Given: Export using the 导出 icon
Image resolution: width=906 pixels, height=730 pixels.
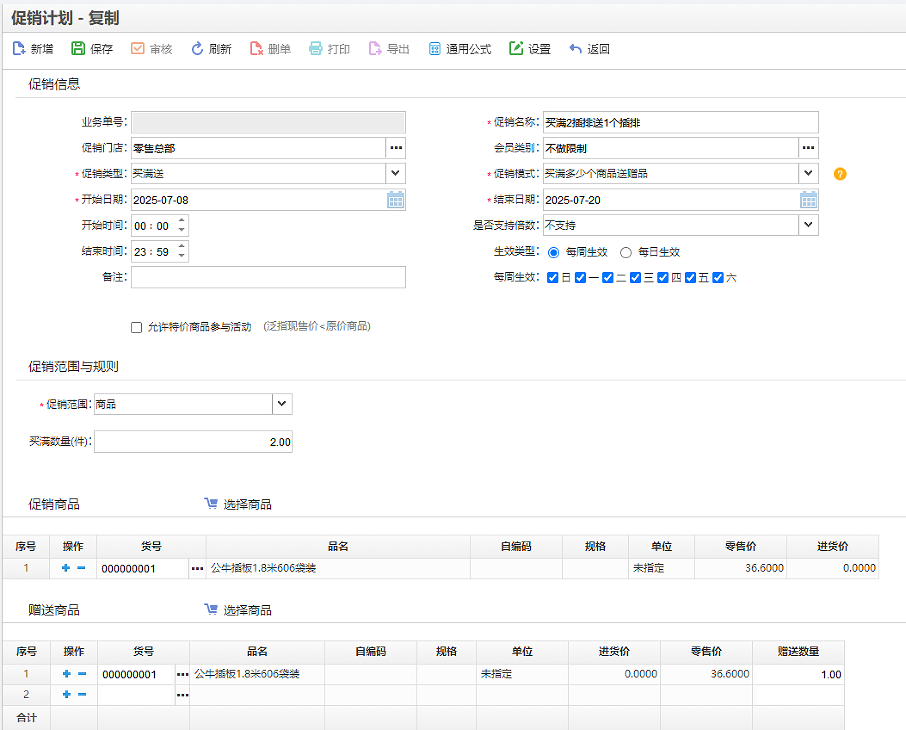Looking at the screenshot, I should [375, 49].
